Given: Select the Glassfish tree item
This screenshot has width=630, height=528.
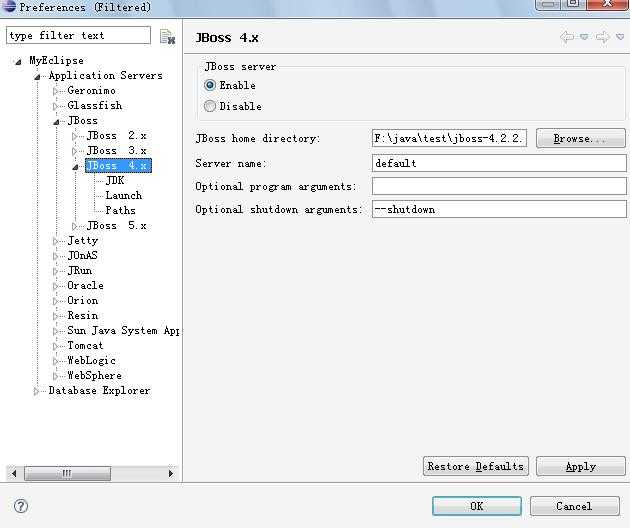Looking at the screenshot, I should pyautogui.click(x=95, y=105).
